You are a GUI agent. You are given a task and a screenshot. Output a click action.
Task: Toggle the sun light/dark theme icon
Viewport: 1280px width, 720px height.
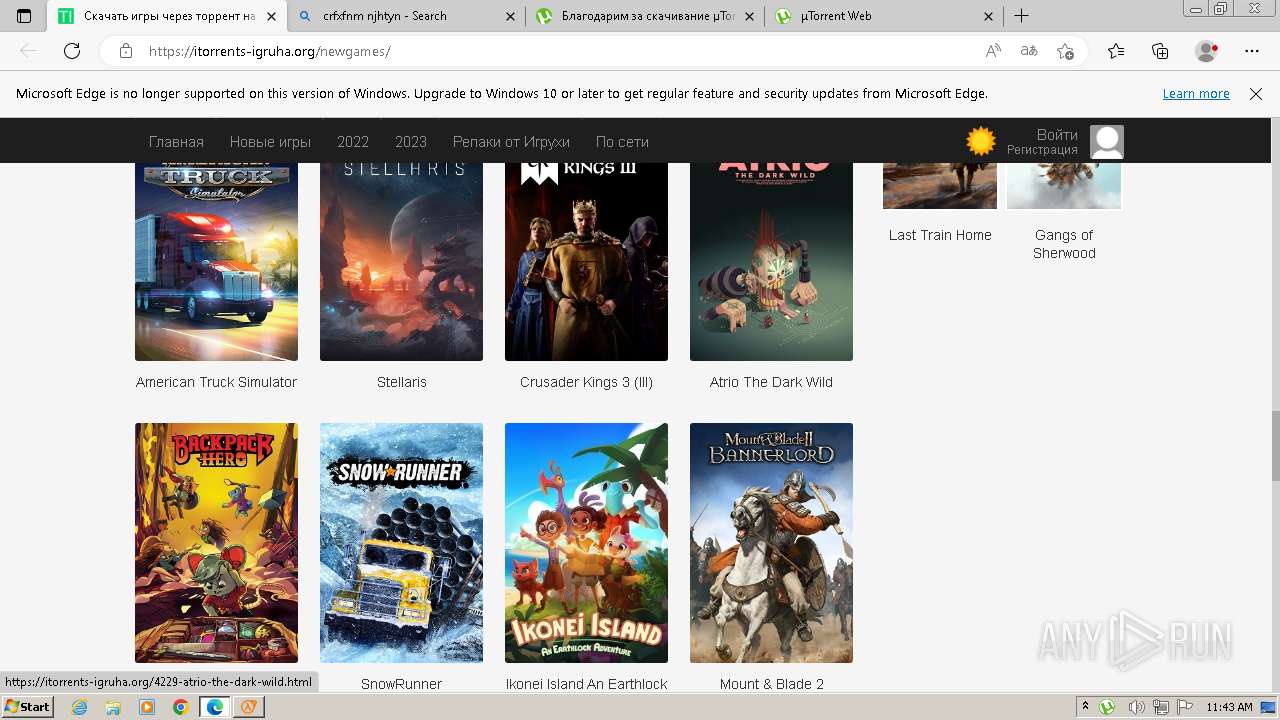click(x=981, y=141)
